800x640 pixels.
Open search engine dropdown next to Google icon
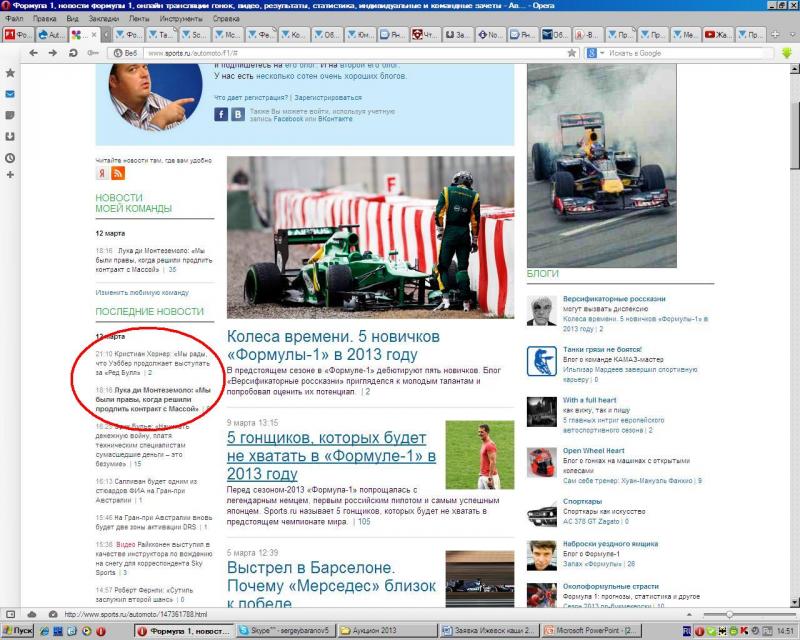[602, 53]
